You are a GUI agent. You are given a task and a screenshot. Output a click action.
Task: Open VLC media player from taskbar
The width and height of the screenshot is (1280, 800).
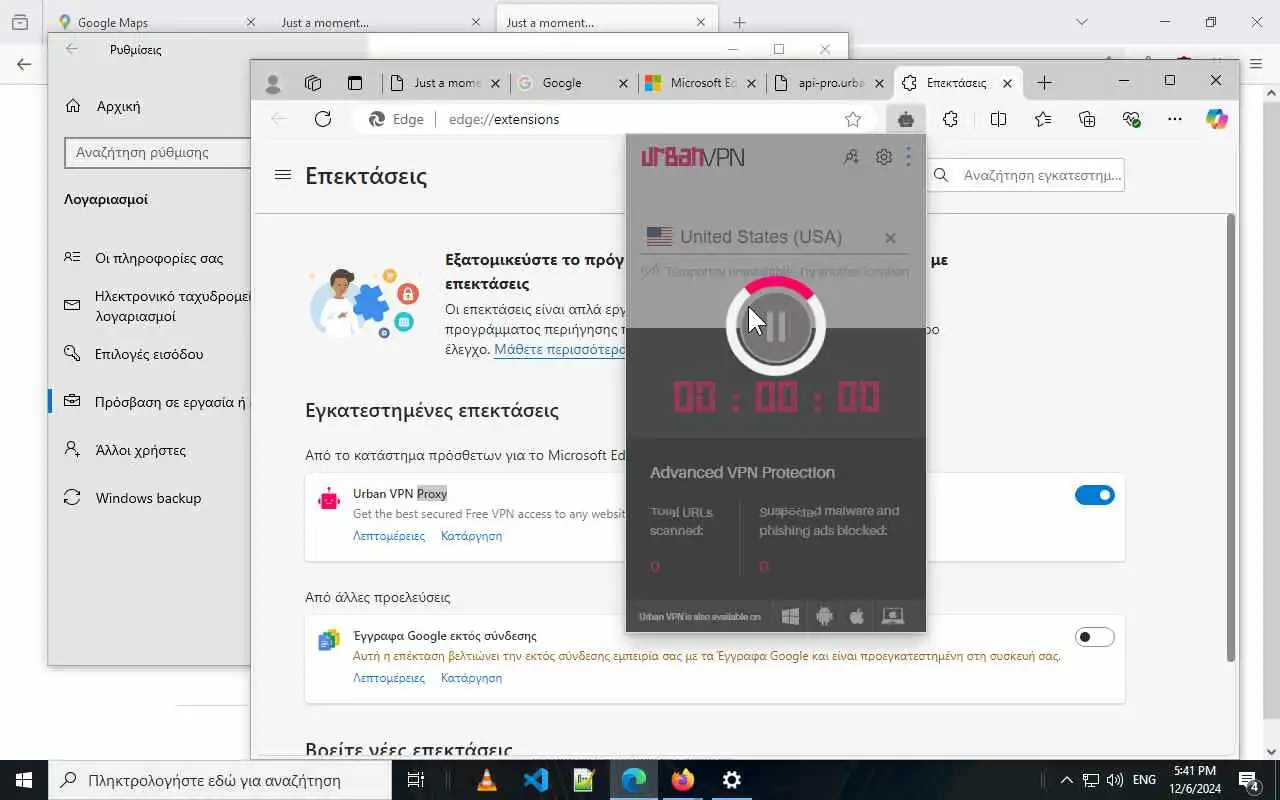(487, 780)
